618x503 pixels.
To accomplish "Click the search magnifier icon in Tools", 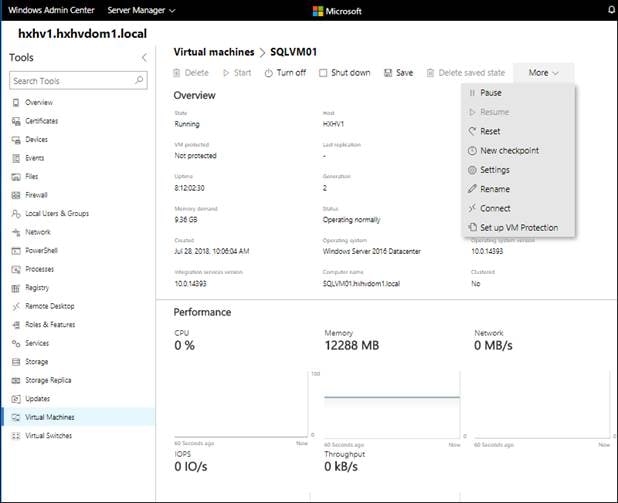I will (139, 80).
